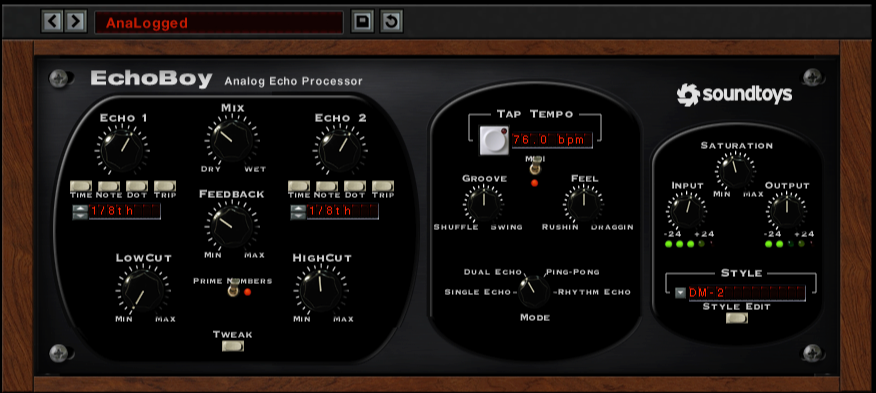The height and width of the screenshot is (393, 876).
Task: Open the Style dropdown arrow
Action: pyautogui.click(x=680, y=293)
